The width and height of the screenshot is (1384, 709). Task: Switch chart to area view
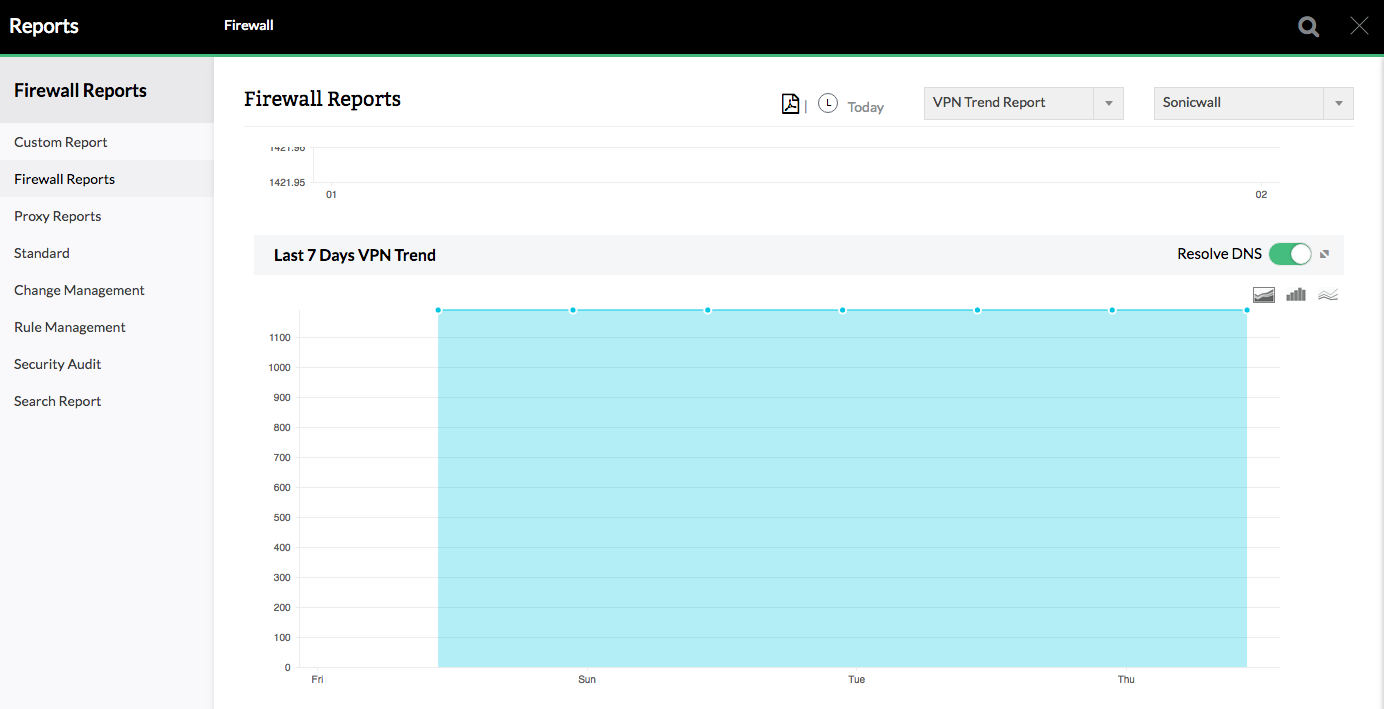click(1263, 294)
